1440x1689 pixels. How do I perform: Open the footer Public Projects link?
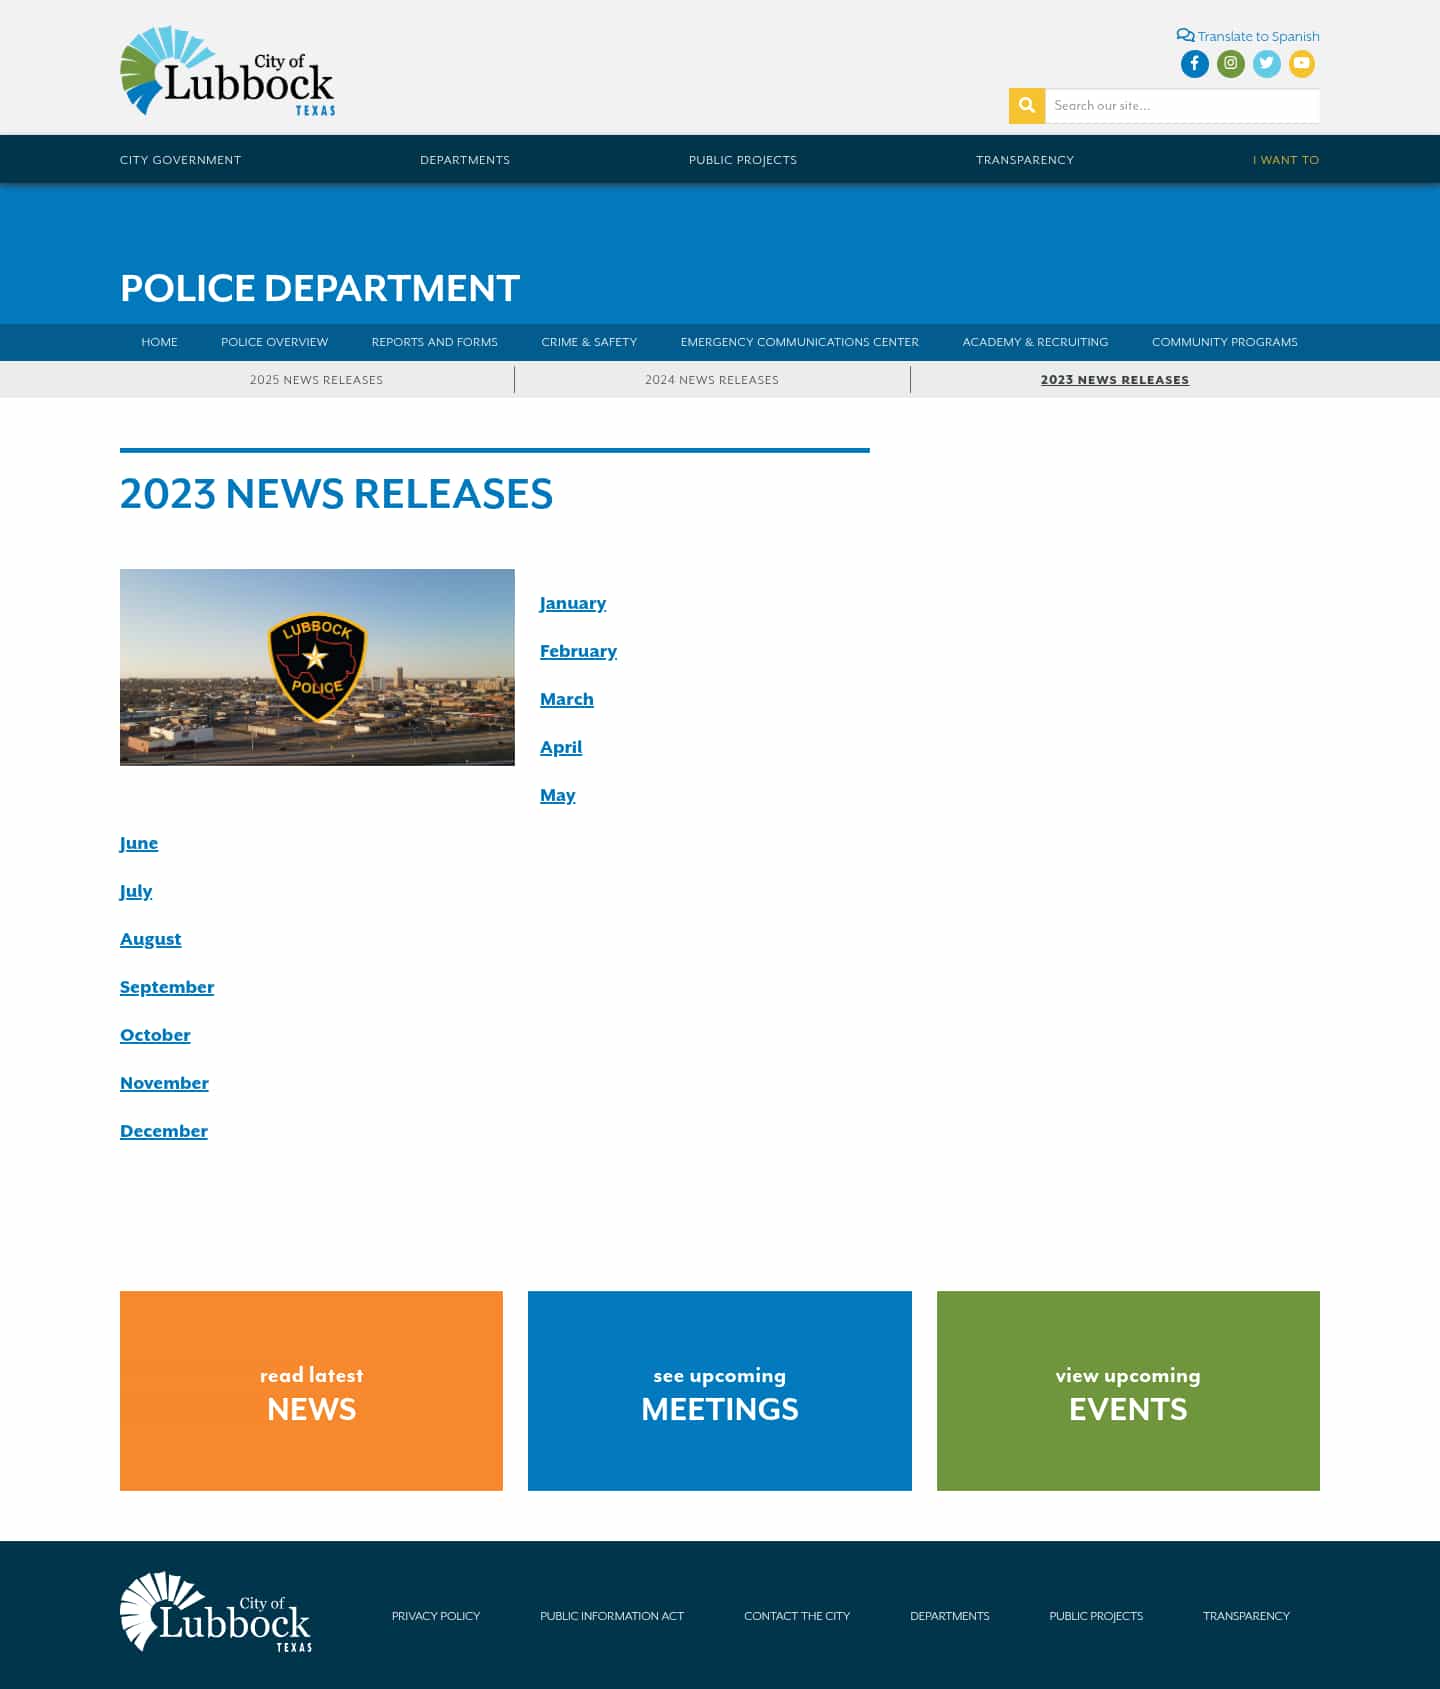1096,1616
